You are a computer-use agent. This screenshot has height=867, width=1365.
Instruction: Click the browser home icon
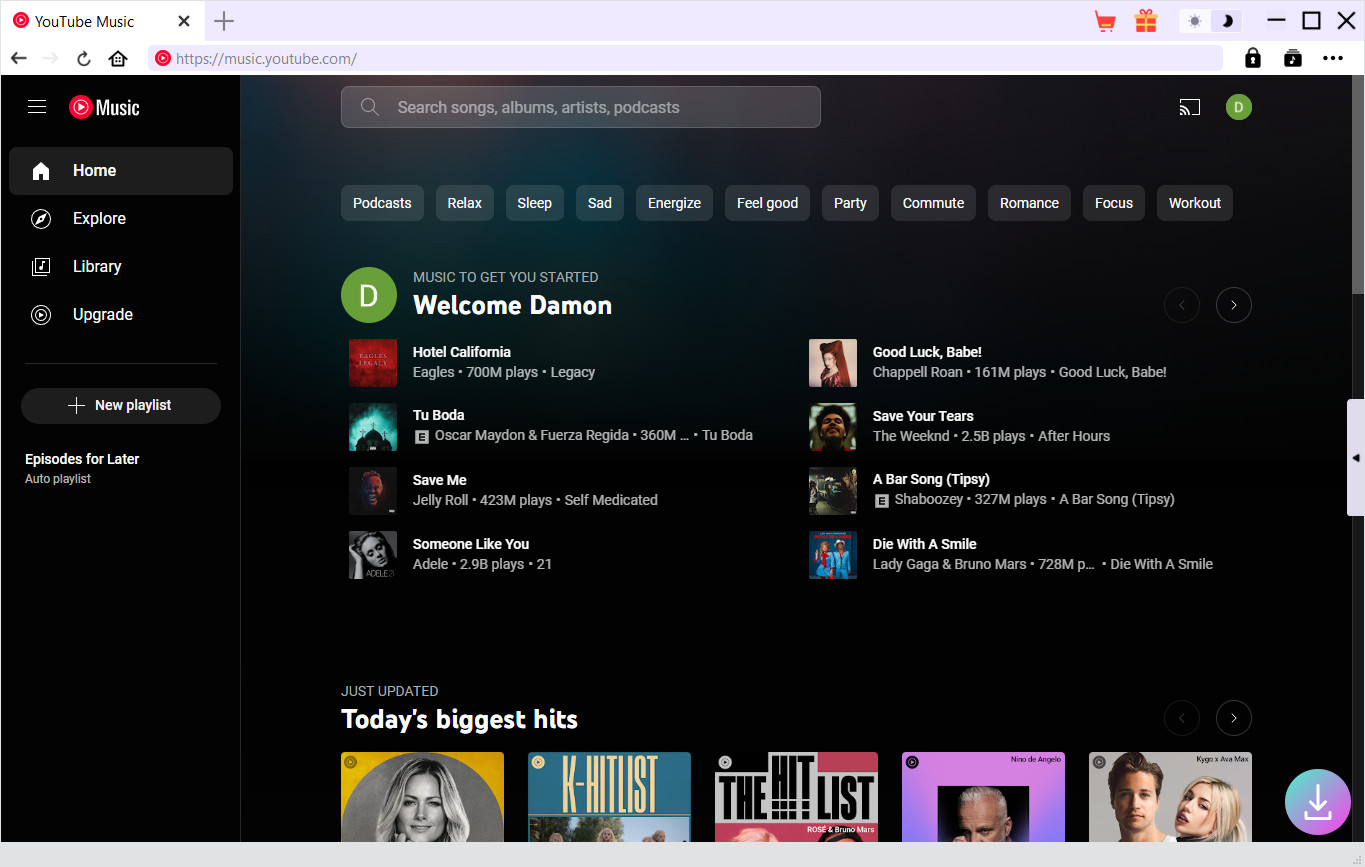click(x=118, y=58)
